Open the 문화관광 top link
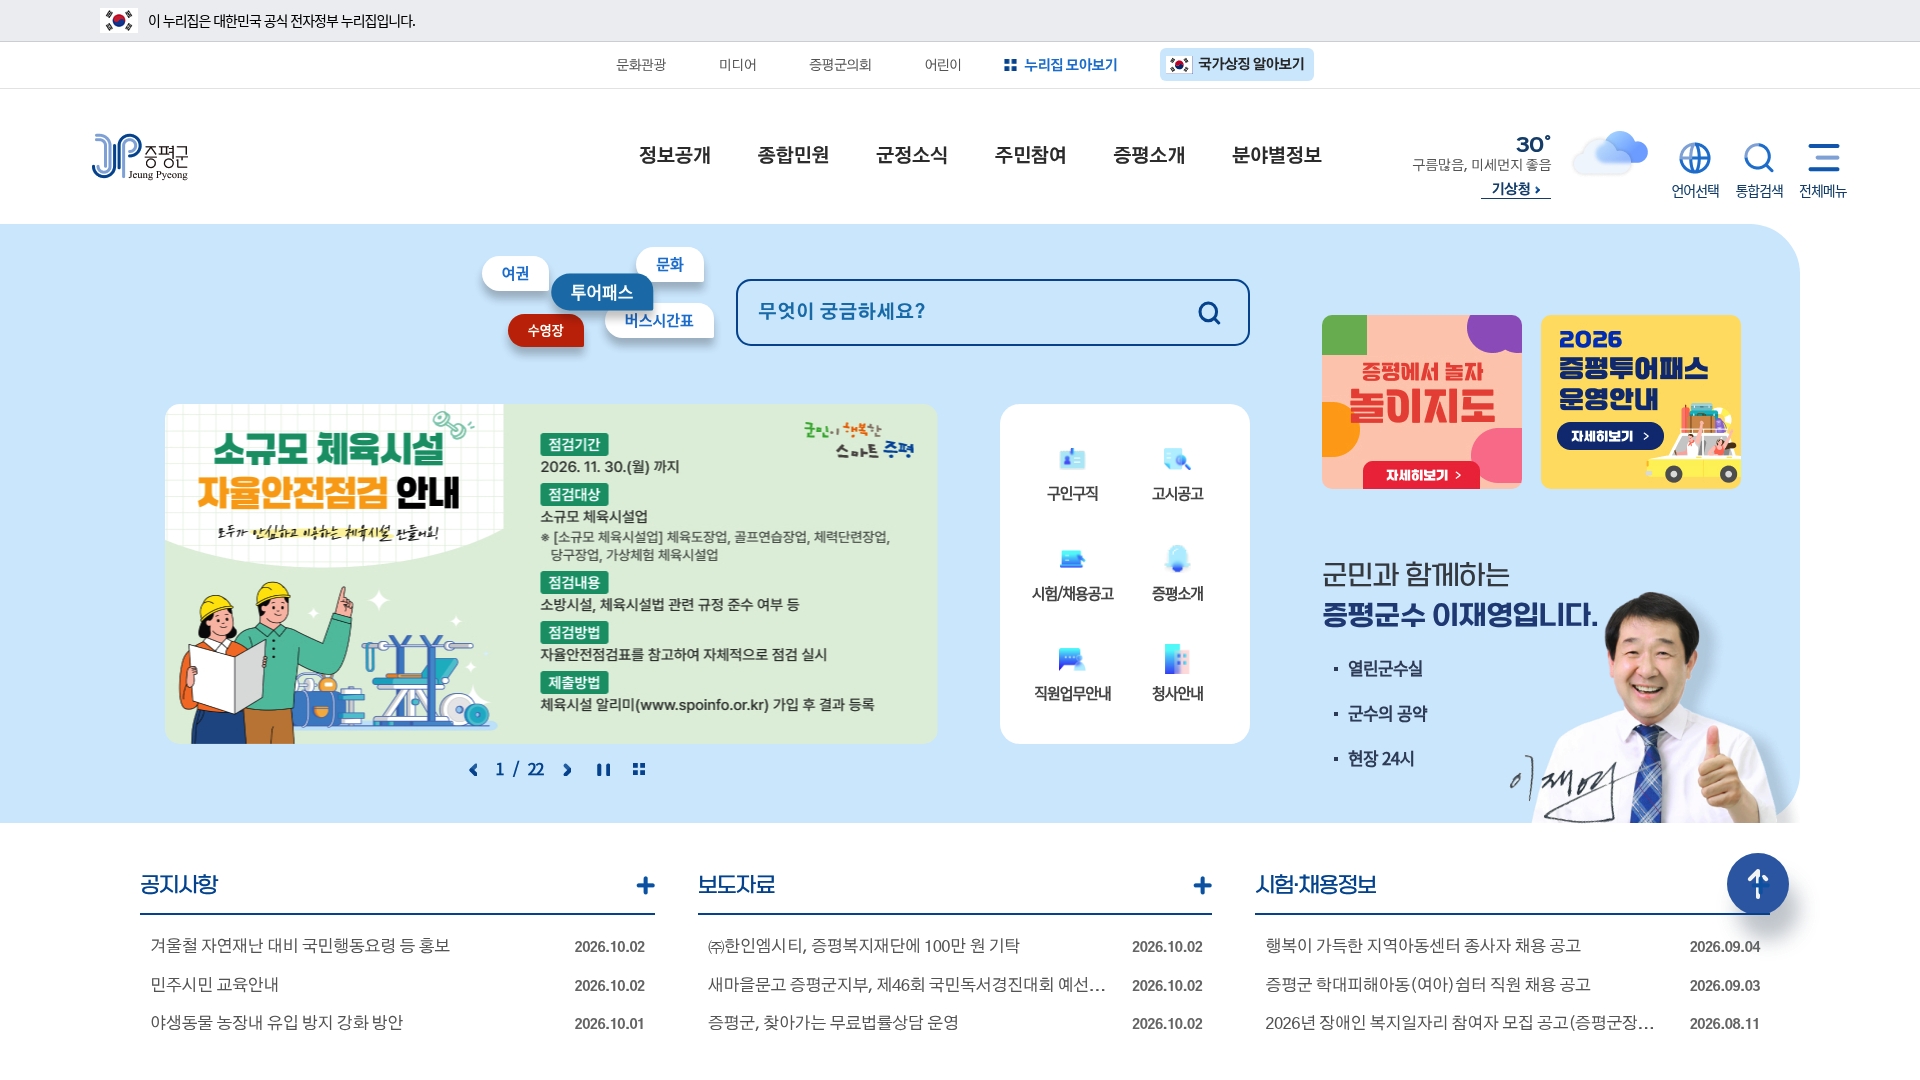The image size is (1920, 1080). click(641, 65)
